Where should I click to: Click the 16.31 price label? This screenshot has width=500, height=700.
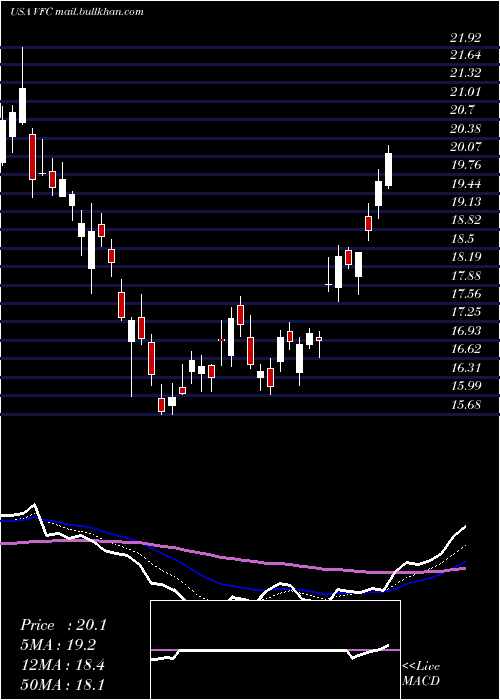click(x=465, y=368)
